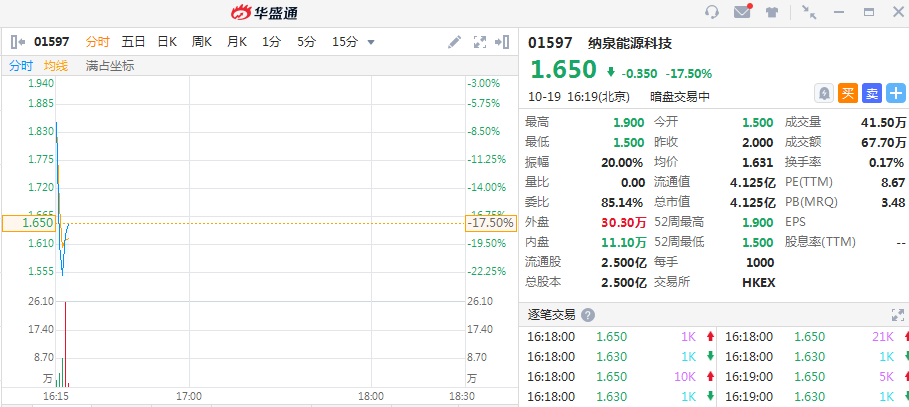Switch to 日K chart tab
The image size is (909, 407).
pyautogui.click(x=168, y=42)
